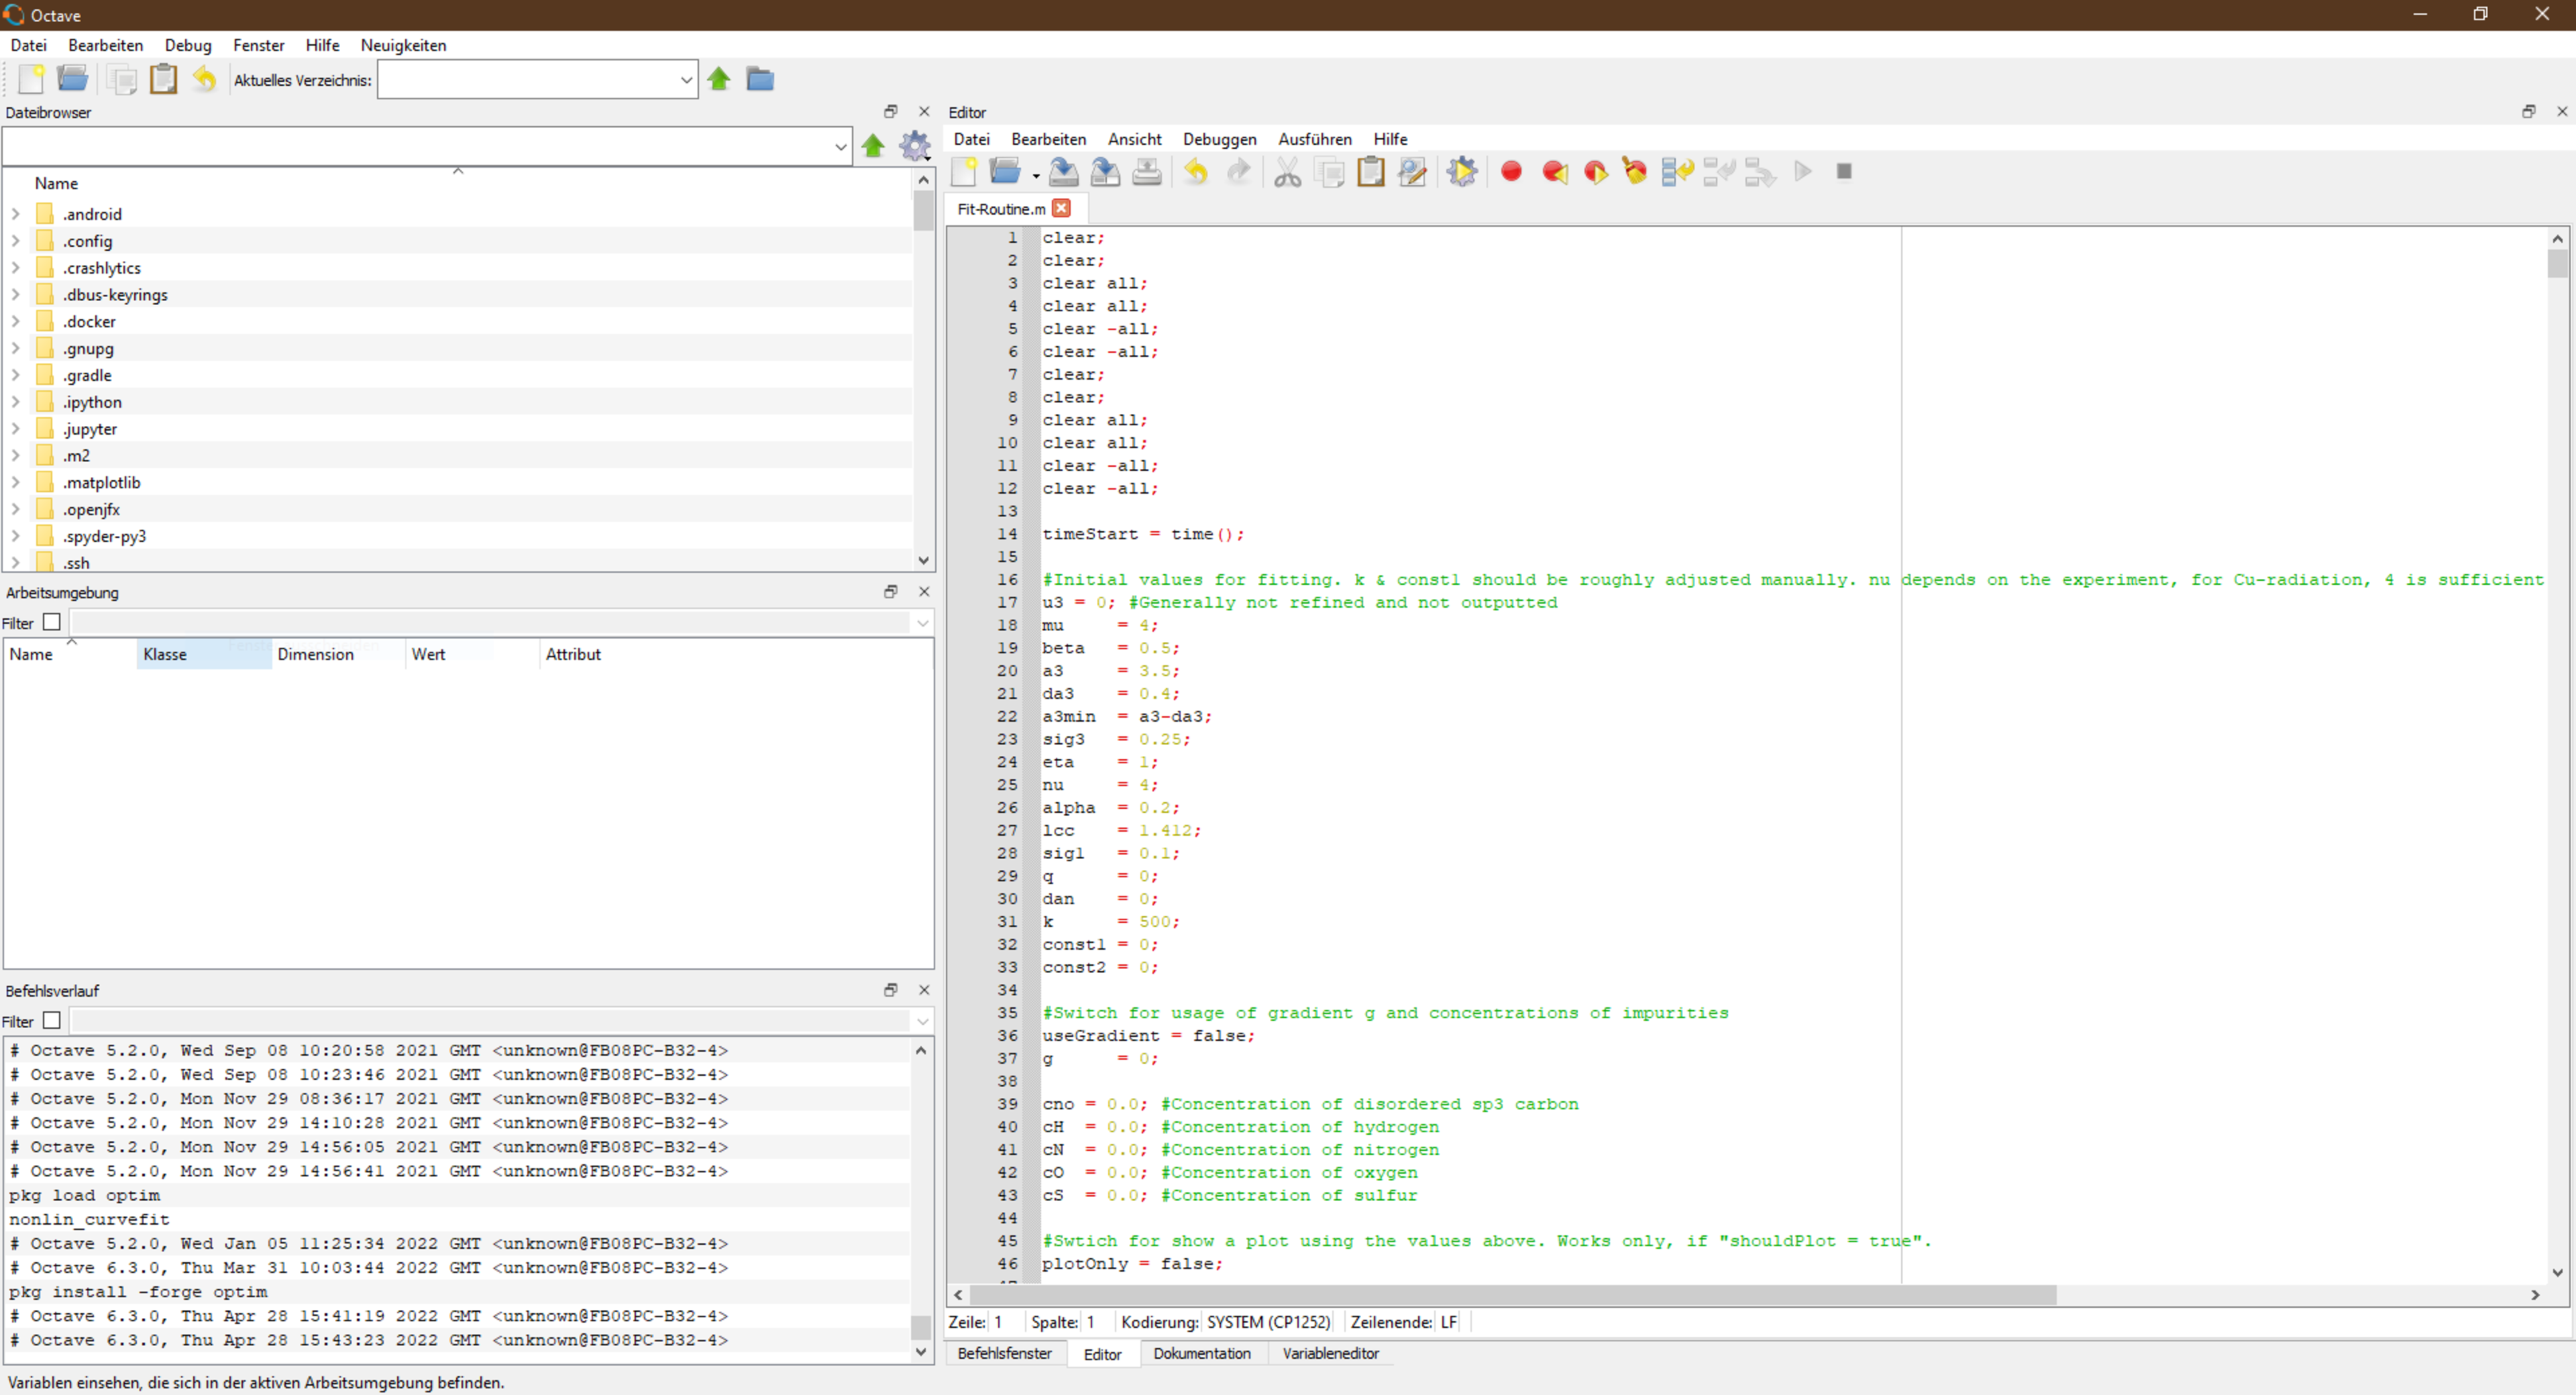Viewport: 2576px width, 1395px height.
Task: Open the editor Debuggen menu
Action: click(1219, 139)
